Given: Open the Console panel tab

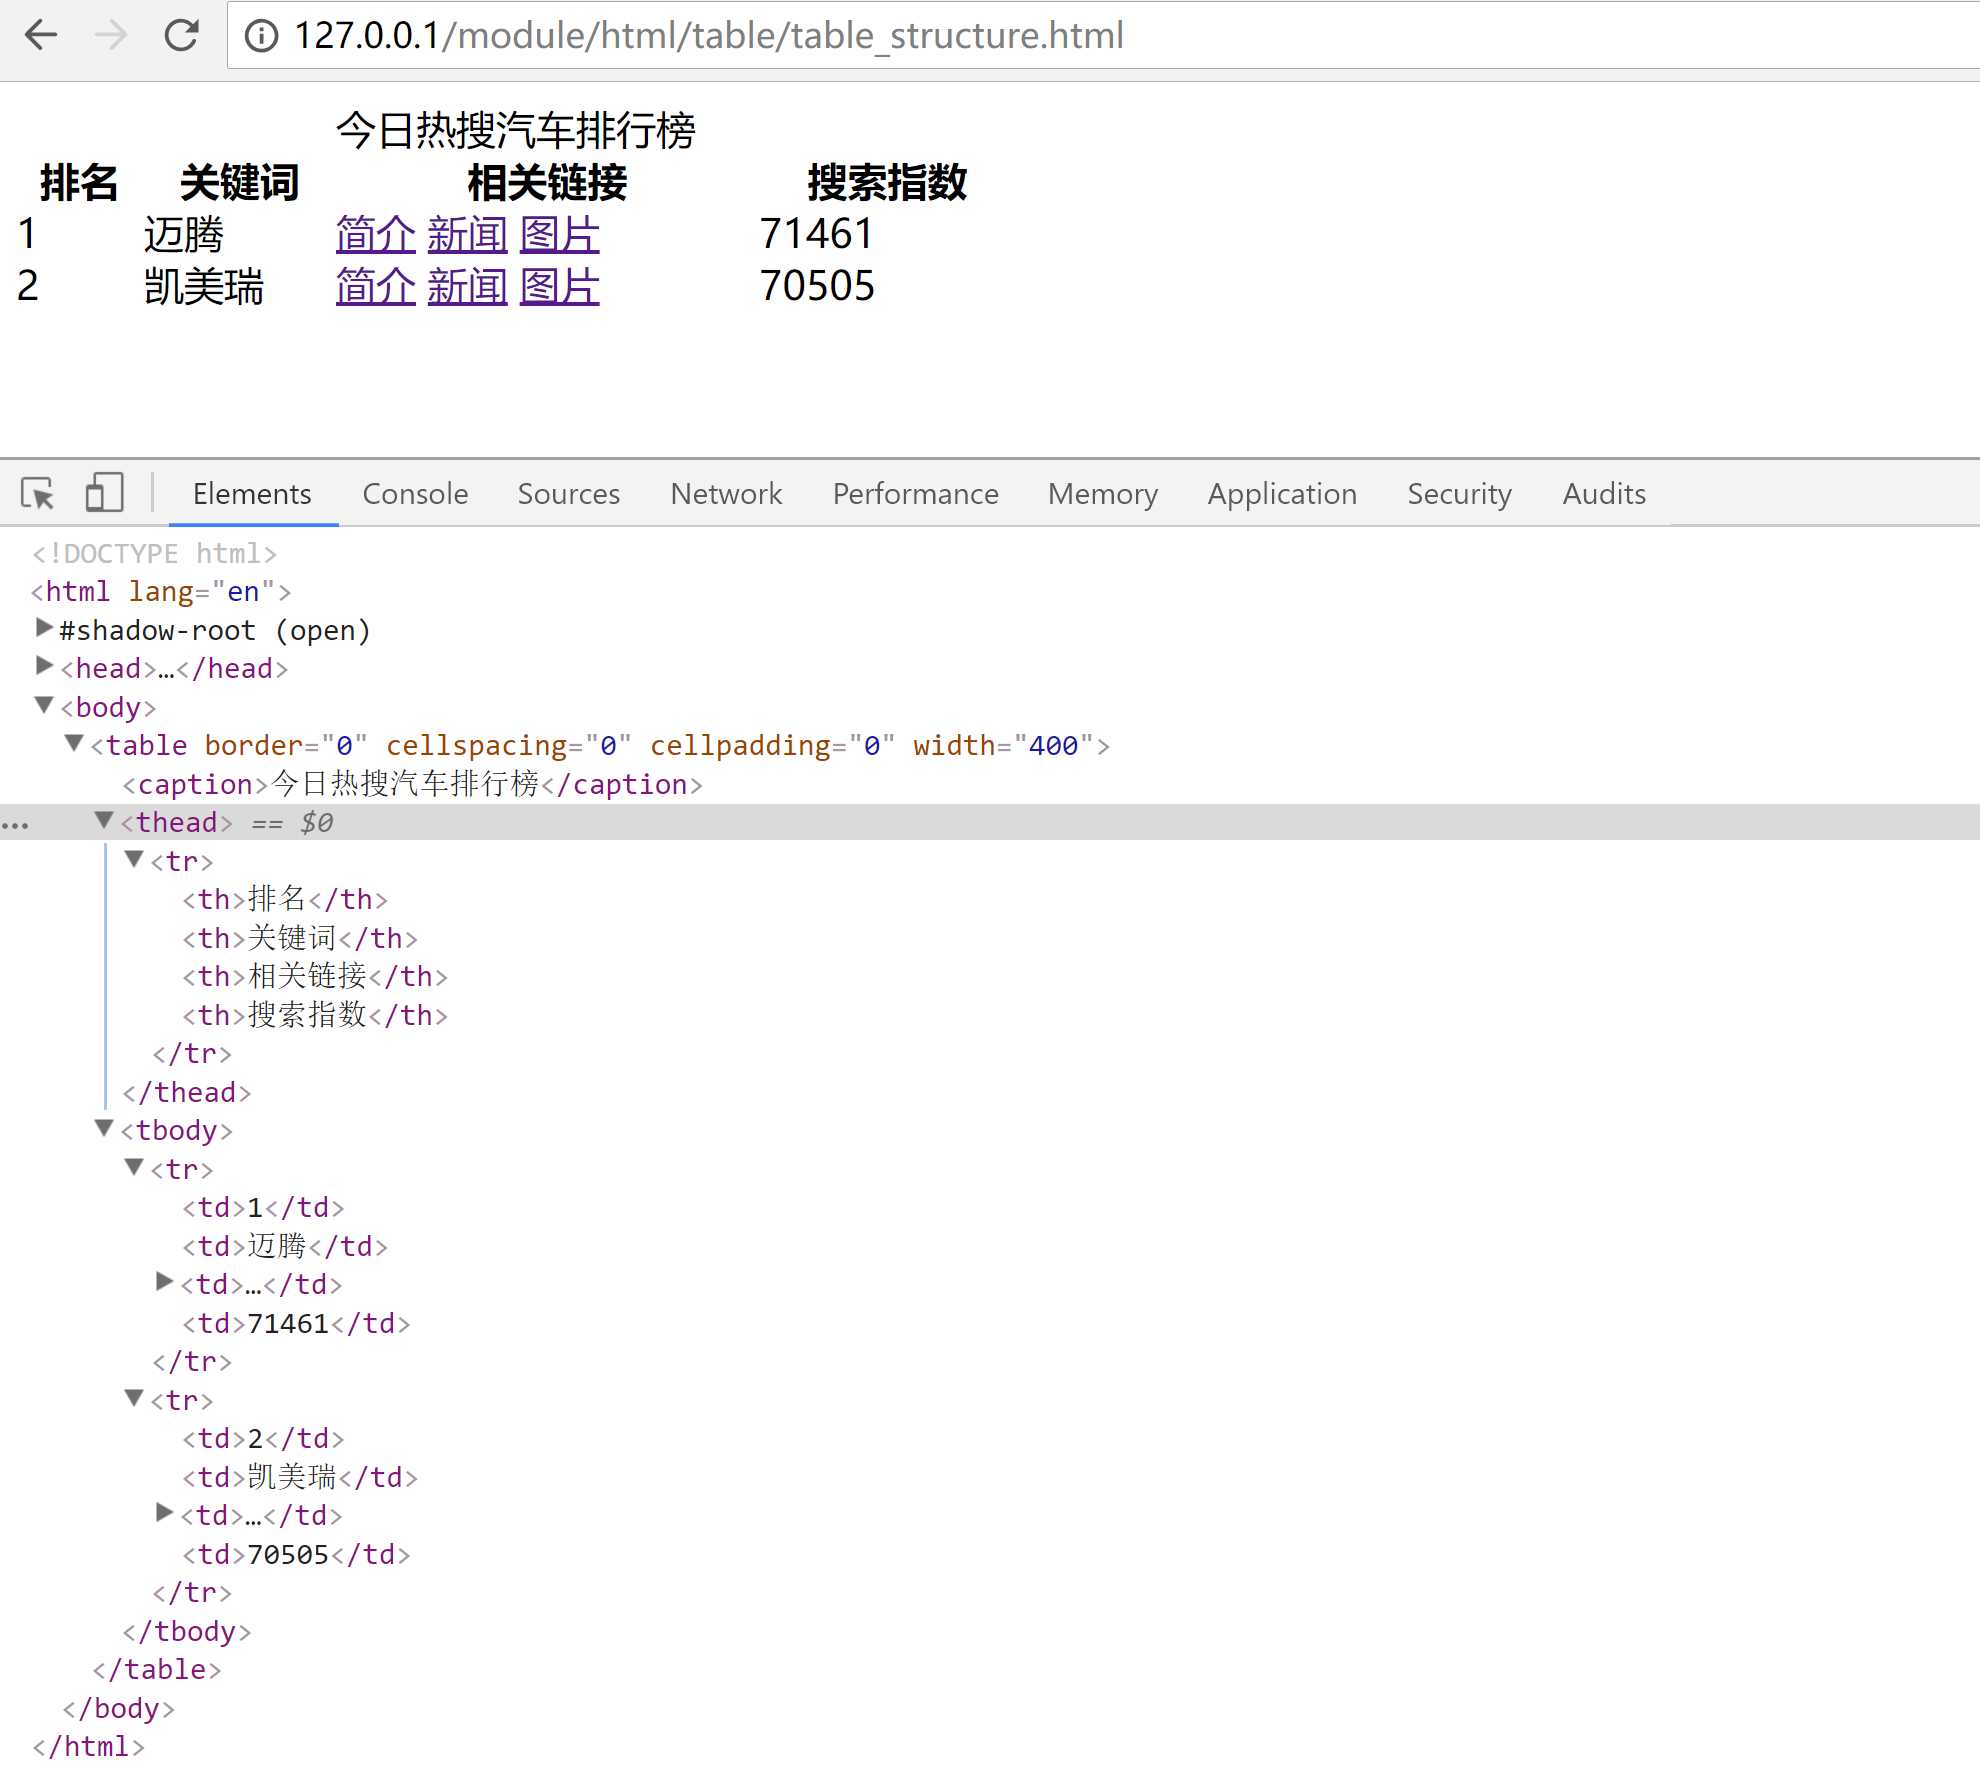Looking at the screenshot, I should (x=414, y=492).
